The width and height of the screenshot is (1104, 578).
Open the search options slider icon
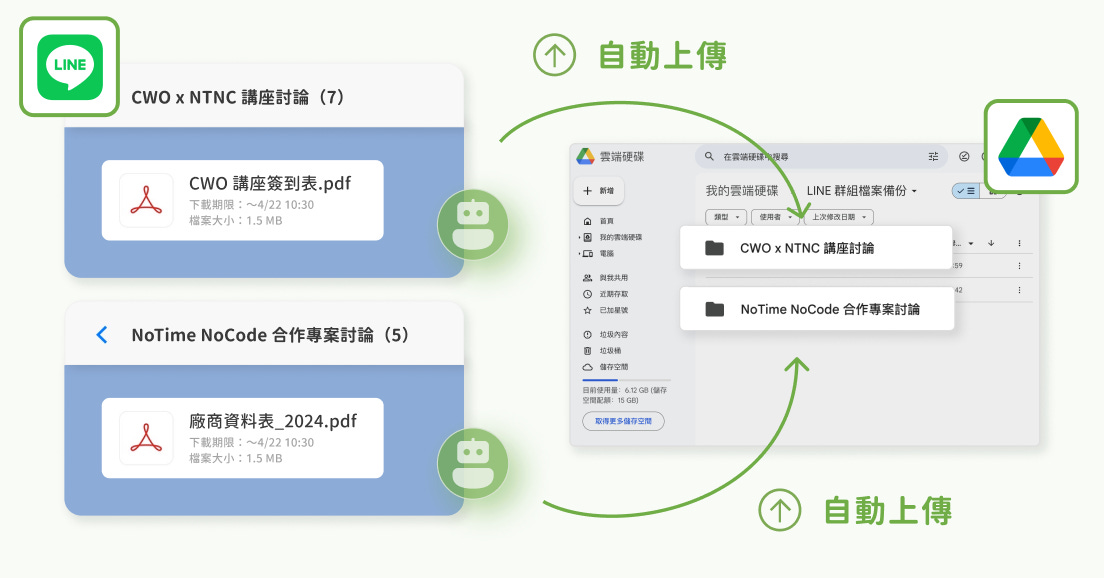click(x=933, y=156)
